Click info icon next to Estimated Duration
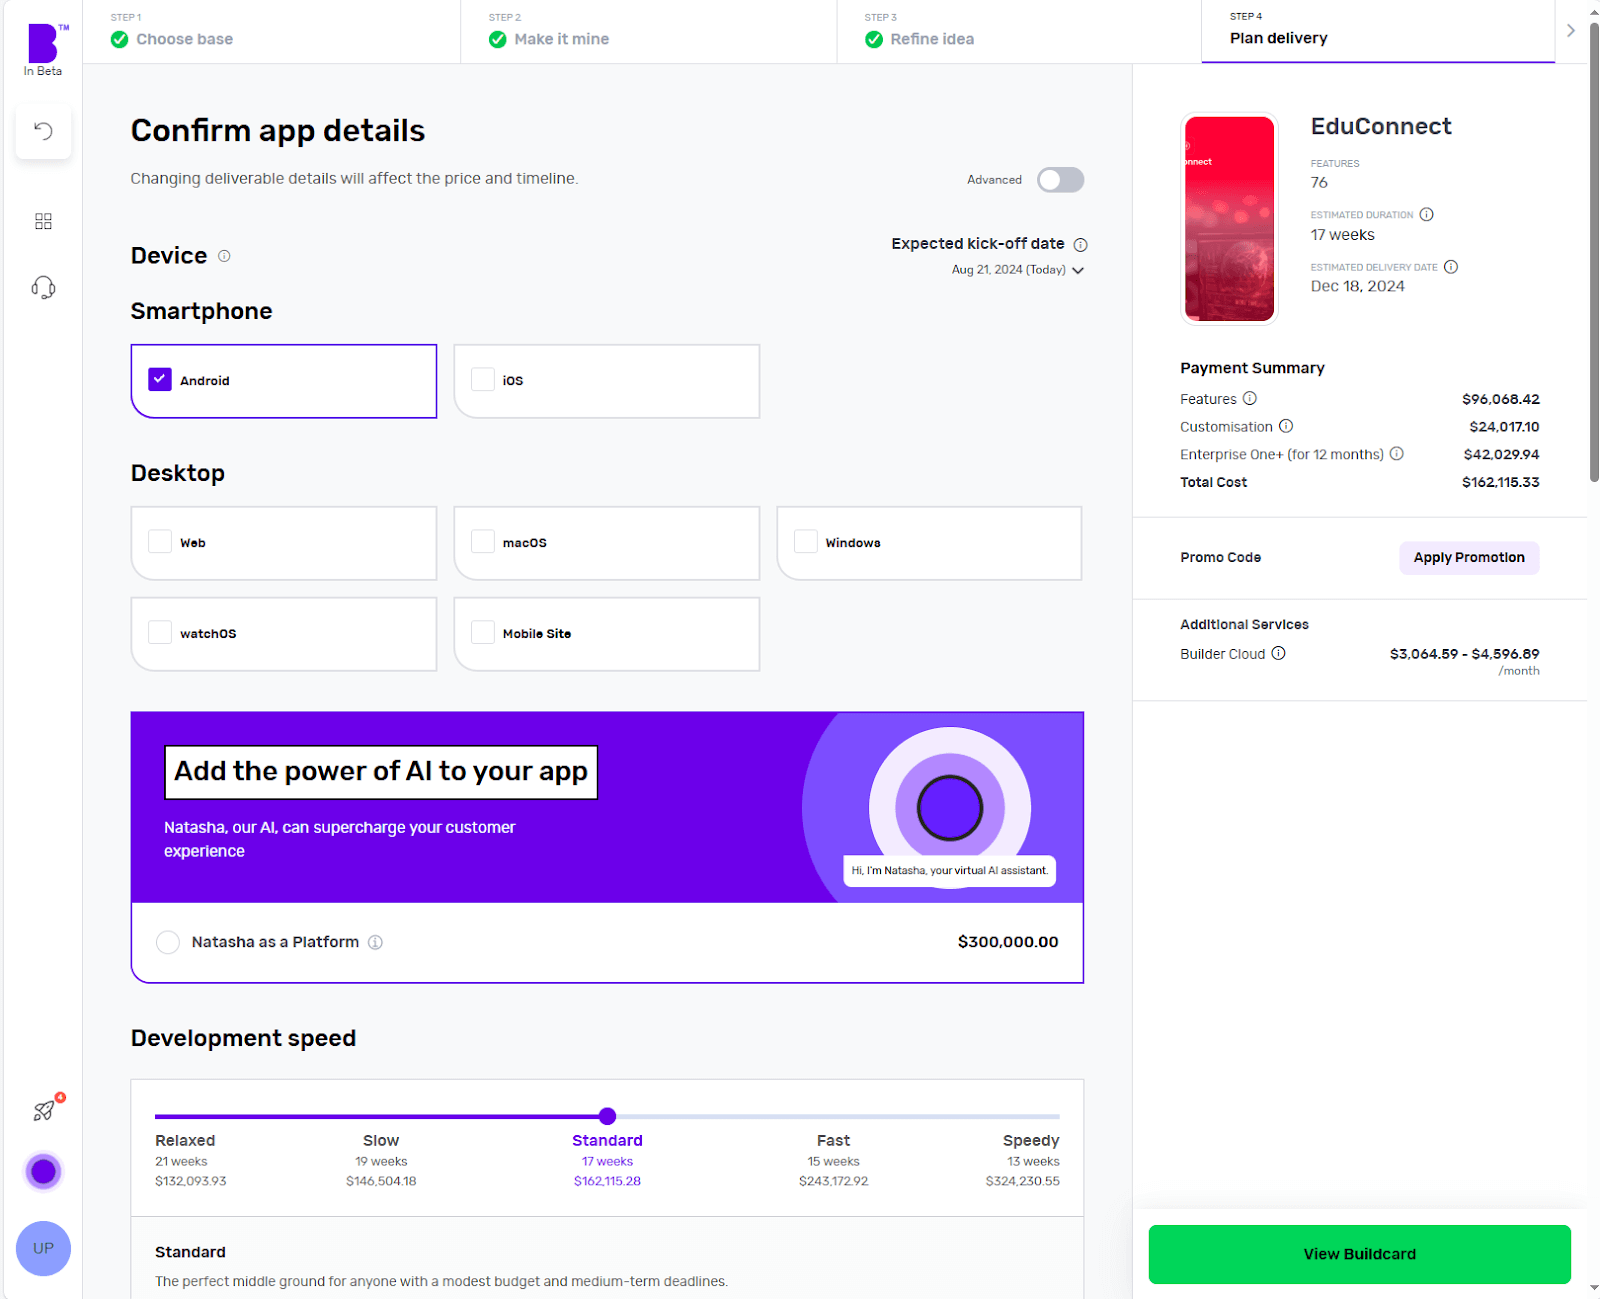 (x=1427, y=215)
